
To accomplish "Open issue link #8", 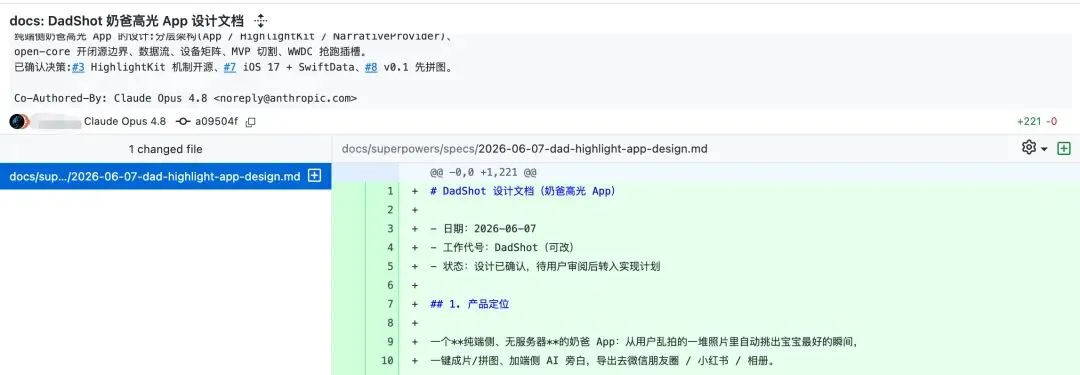I will (371, 68).
